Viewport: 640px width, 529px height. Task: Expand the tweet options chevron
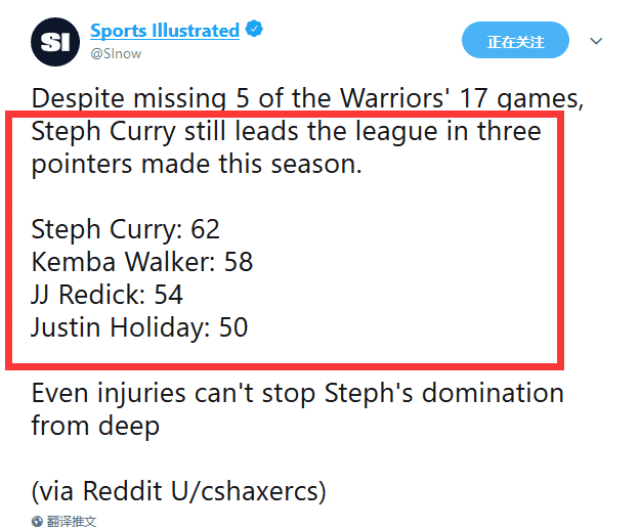pyautogui.click(x=597, y=42)
